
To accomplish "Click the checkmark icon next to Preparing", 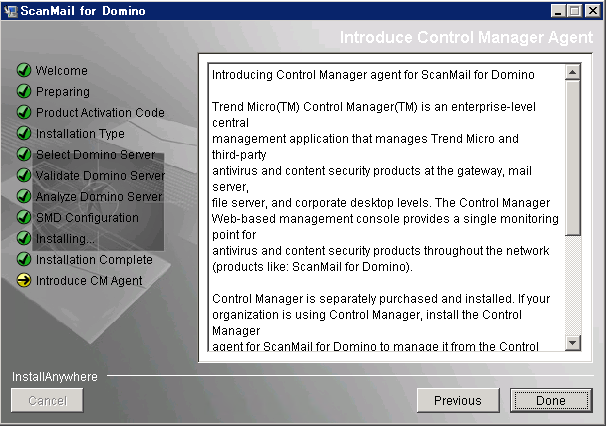I will coord(24,92).
